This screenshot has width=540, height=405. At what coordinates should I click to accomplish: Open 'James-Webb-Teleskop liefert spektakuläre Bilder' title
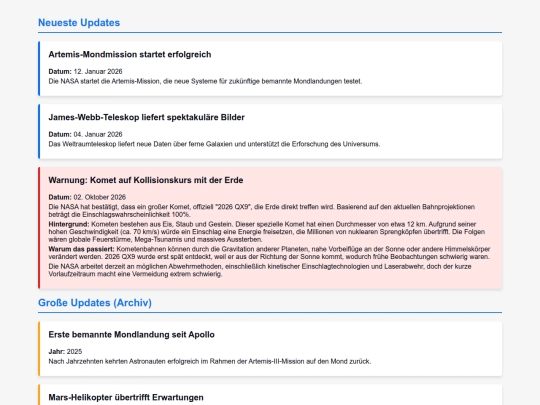tap(146, 117)
